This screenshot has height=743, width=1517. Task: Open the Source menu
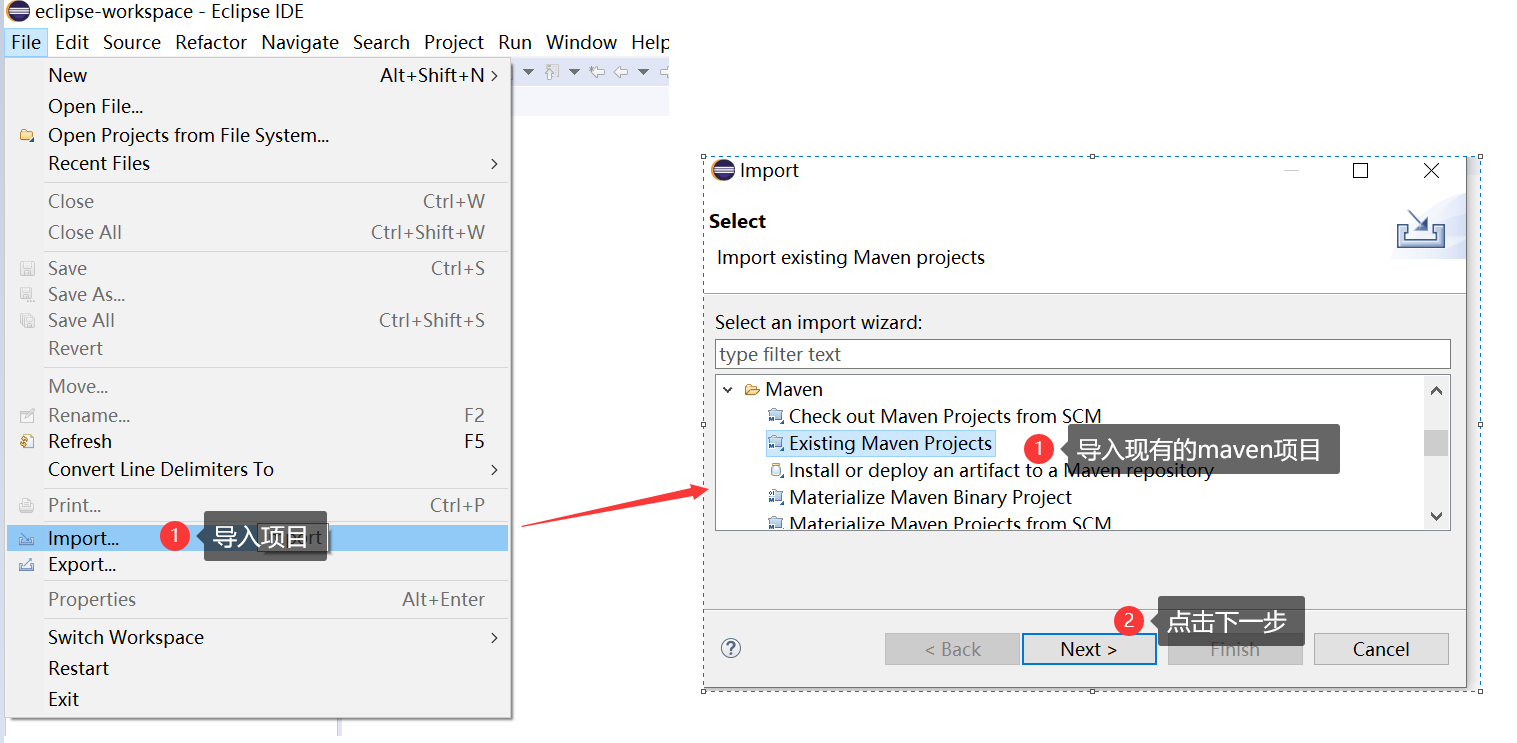(132, 42)
